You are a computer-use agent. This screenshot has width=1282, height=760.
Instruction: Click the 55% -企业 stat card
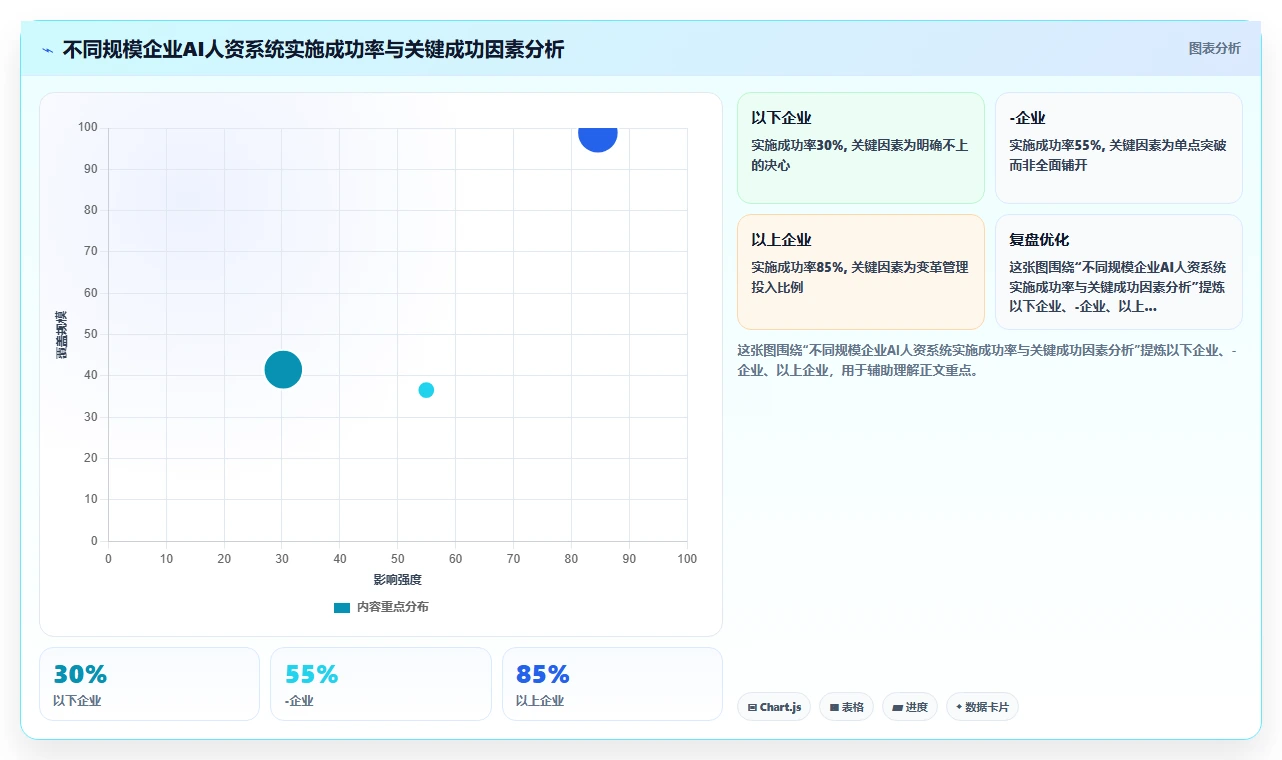pos(381,684)
